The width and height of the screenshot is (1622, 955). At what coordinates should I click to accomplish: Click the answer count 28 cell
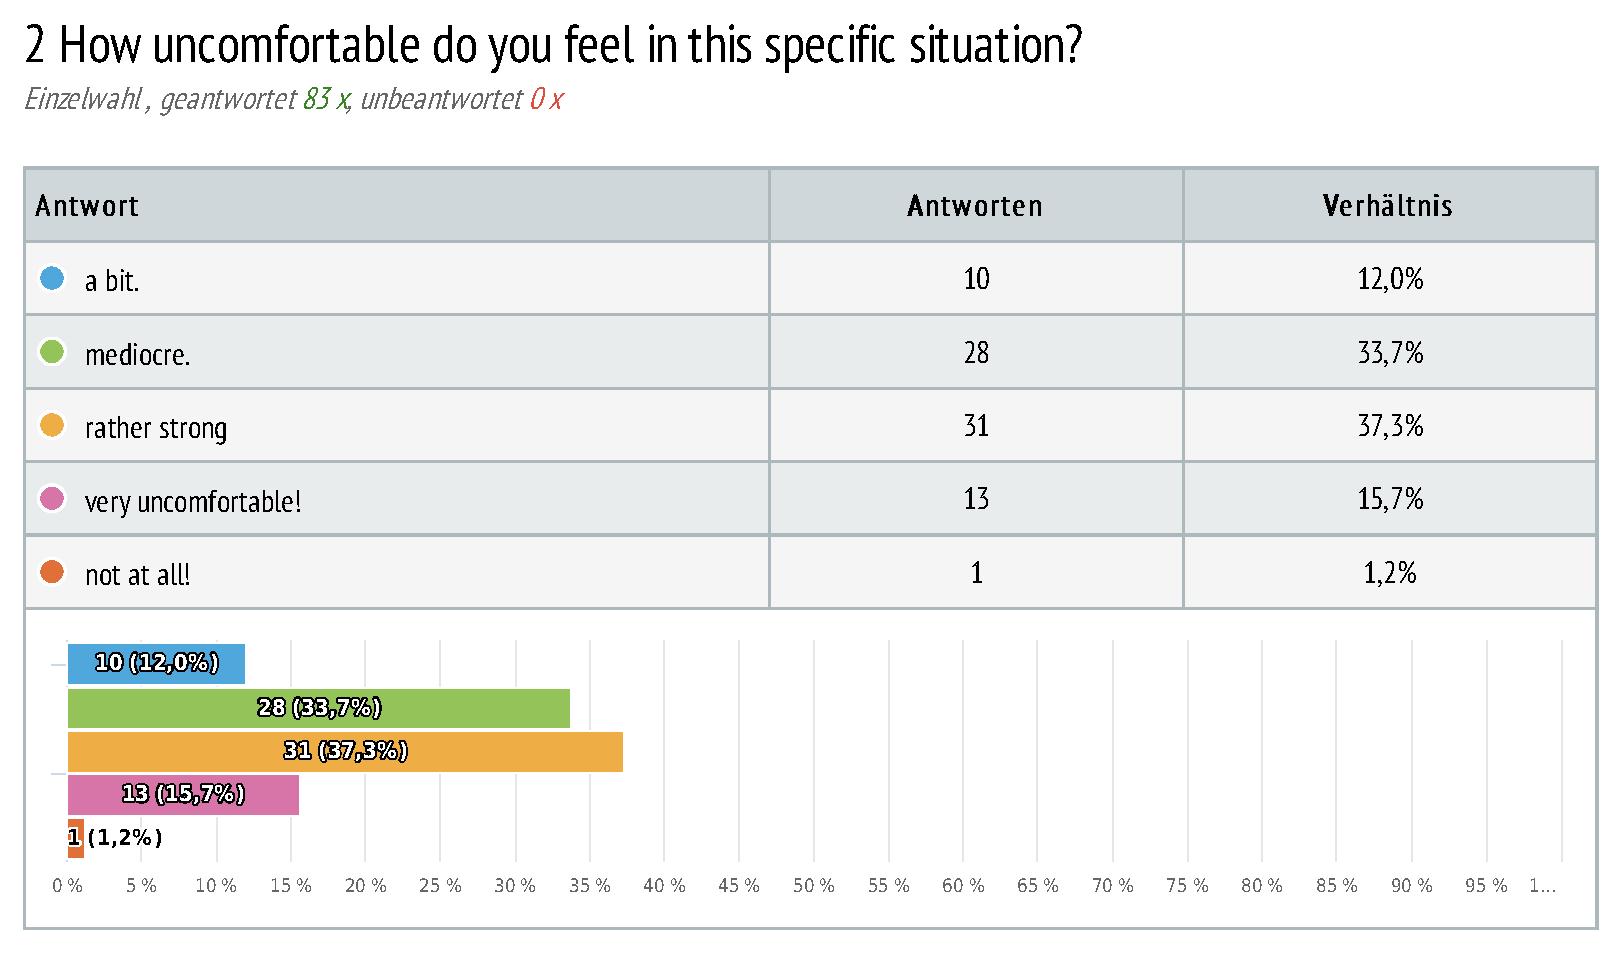976,352
